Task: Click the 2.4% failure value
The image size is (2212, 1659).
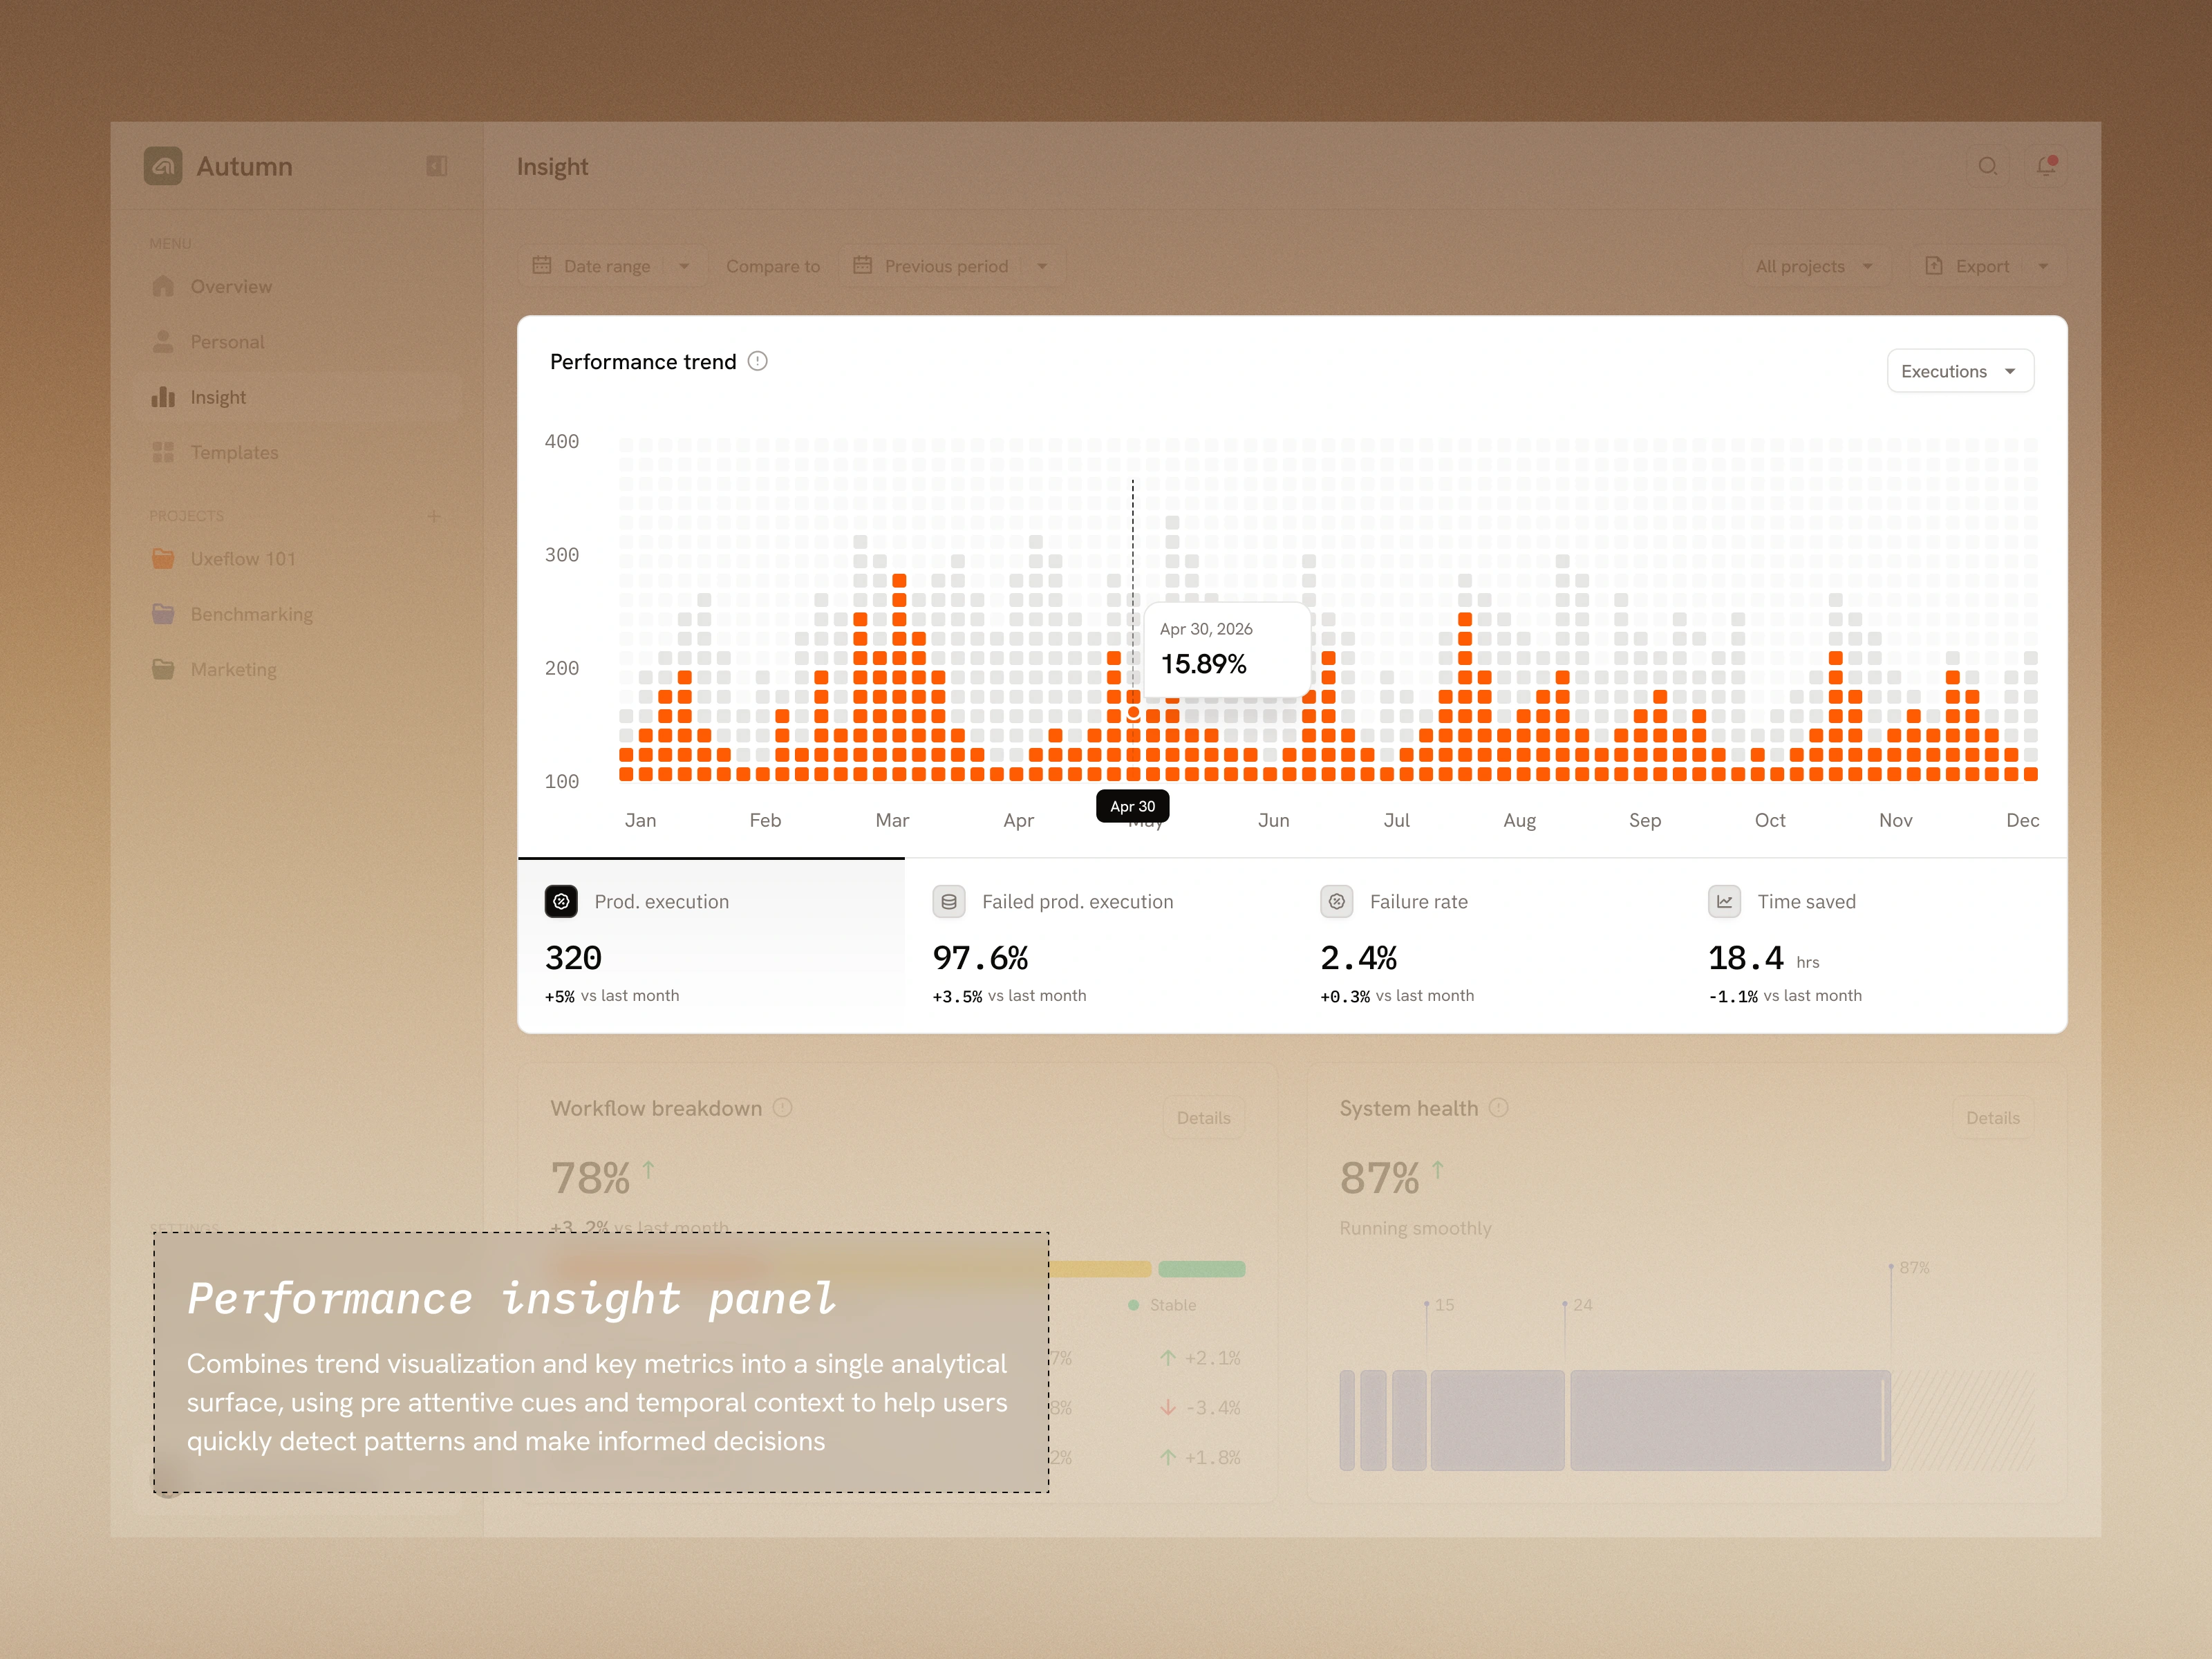Action: click(1359, 958)
